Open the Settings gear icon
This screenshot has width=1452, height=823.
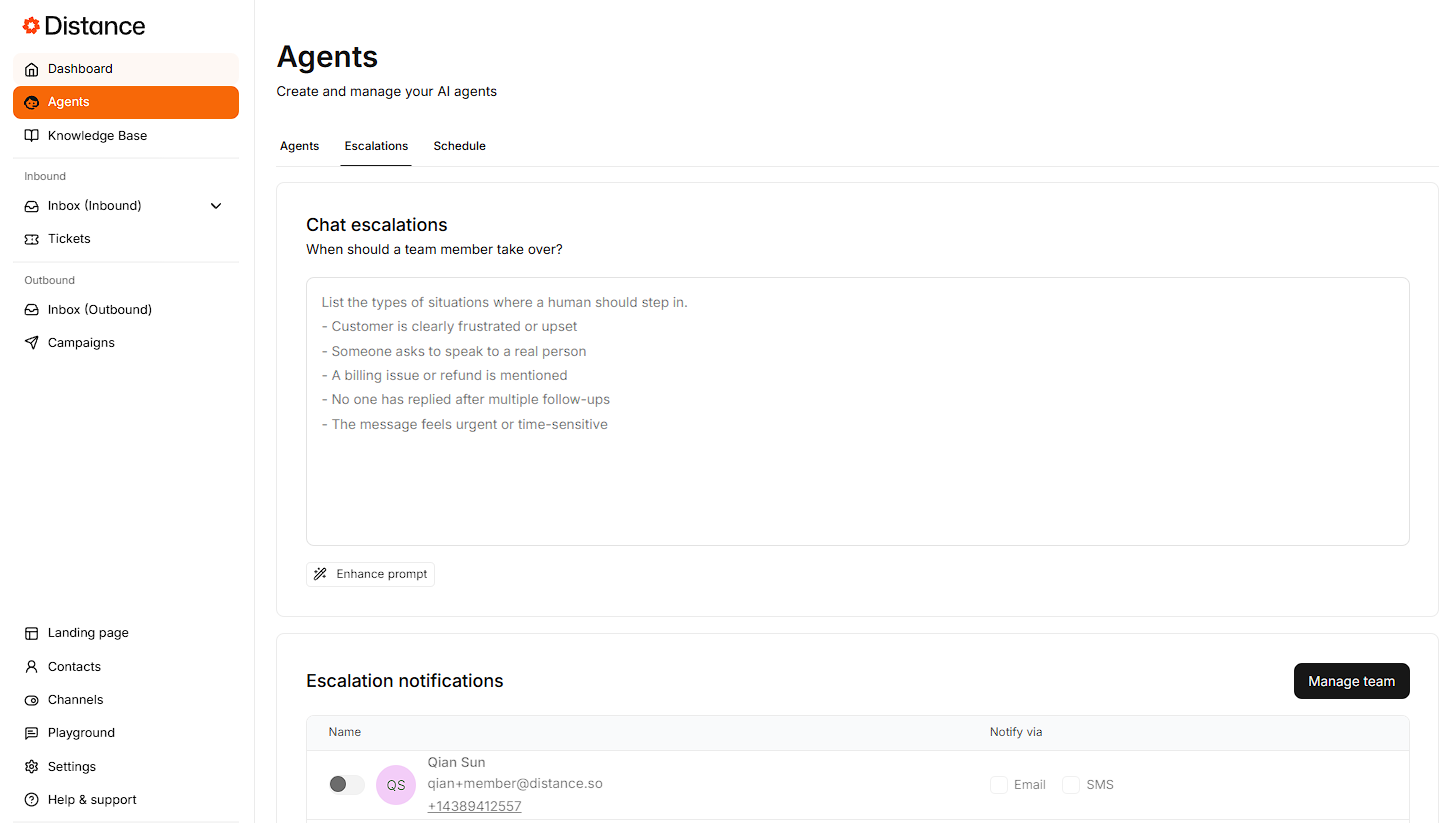(x=31, y=767)
